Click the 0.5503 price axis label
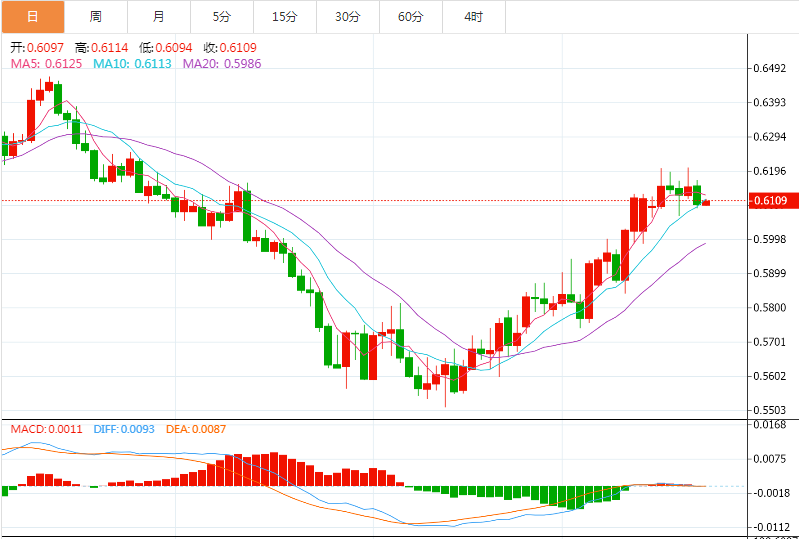The height and width of the screenshot is (539, 799). [x=769, y=411]
